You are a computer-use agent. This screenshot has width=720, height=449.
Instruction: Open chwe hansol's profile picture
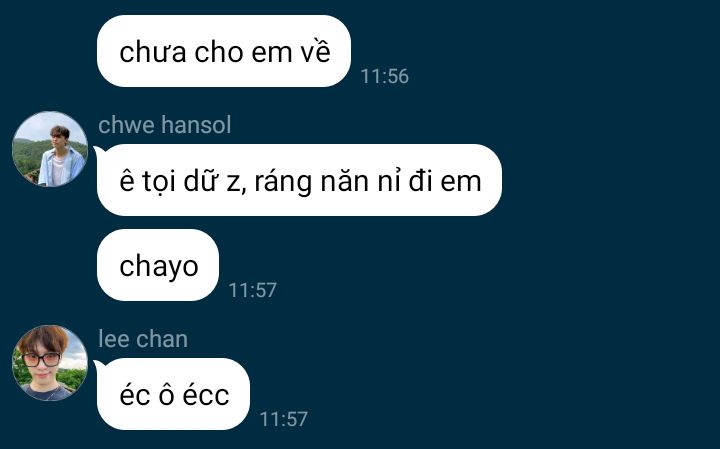pyautogui.click(x=50, y=149)
